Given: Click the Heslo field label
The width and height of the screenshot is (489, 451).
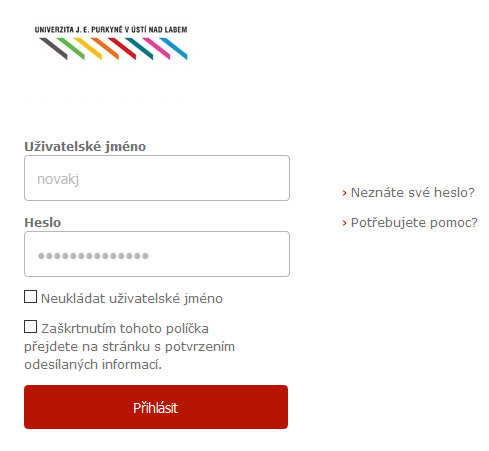Looking at the screenshot, I should pyautogui.click(x=43, y=222).
